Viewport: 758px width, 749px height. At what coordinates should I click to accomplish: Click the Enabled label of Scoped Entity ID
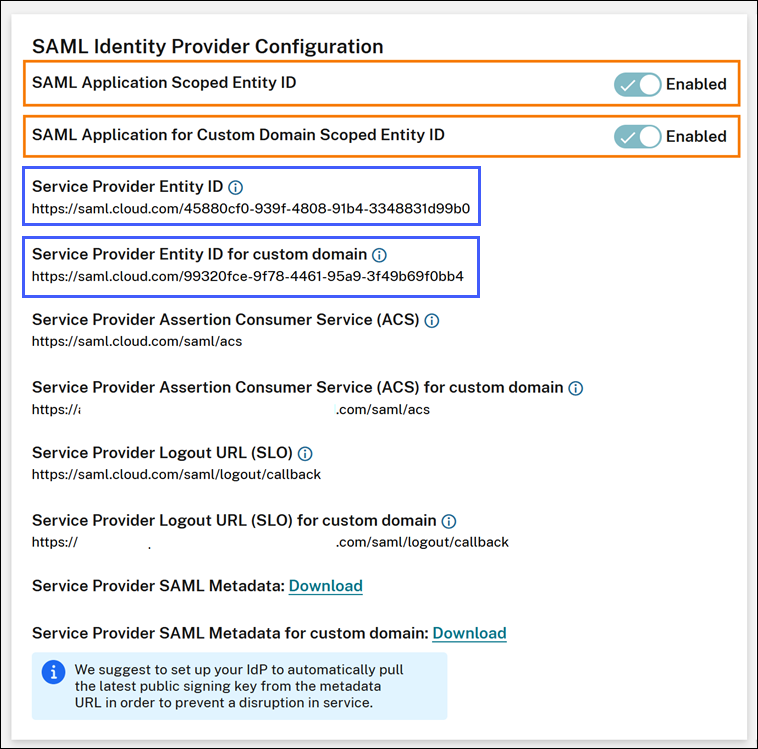(696, 84)
